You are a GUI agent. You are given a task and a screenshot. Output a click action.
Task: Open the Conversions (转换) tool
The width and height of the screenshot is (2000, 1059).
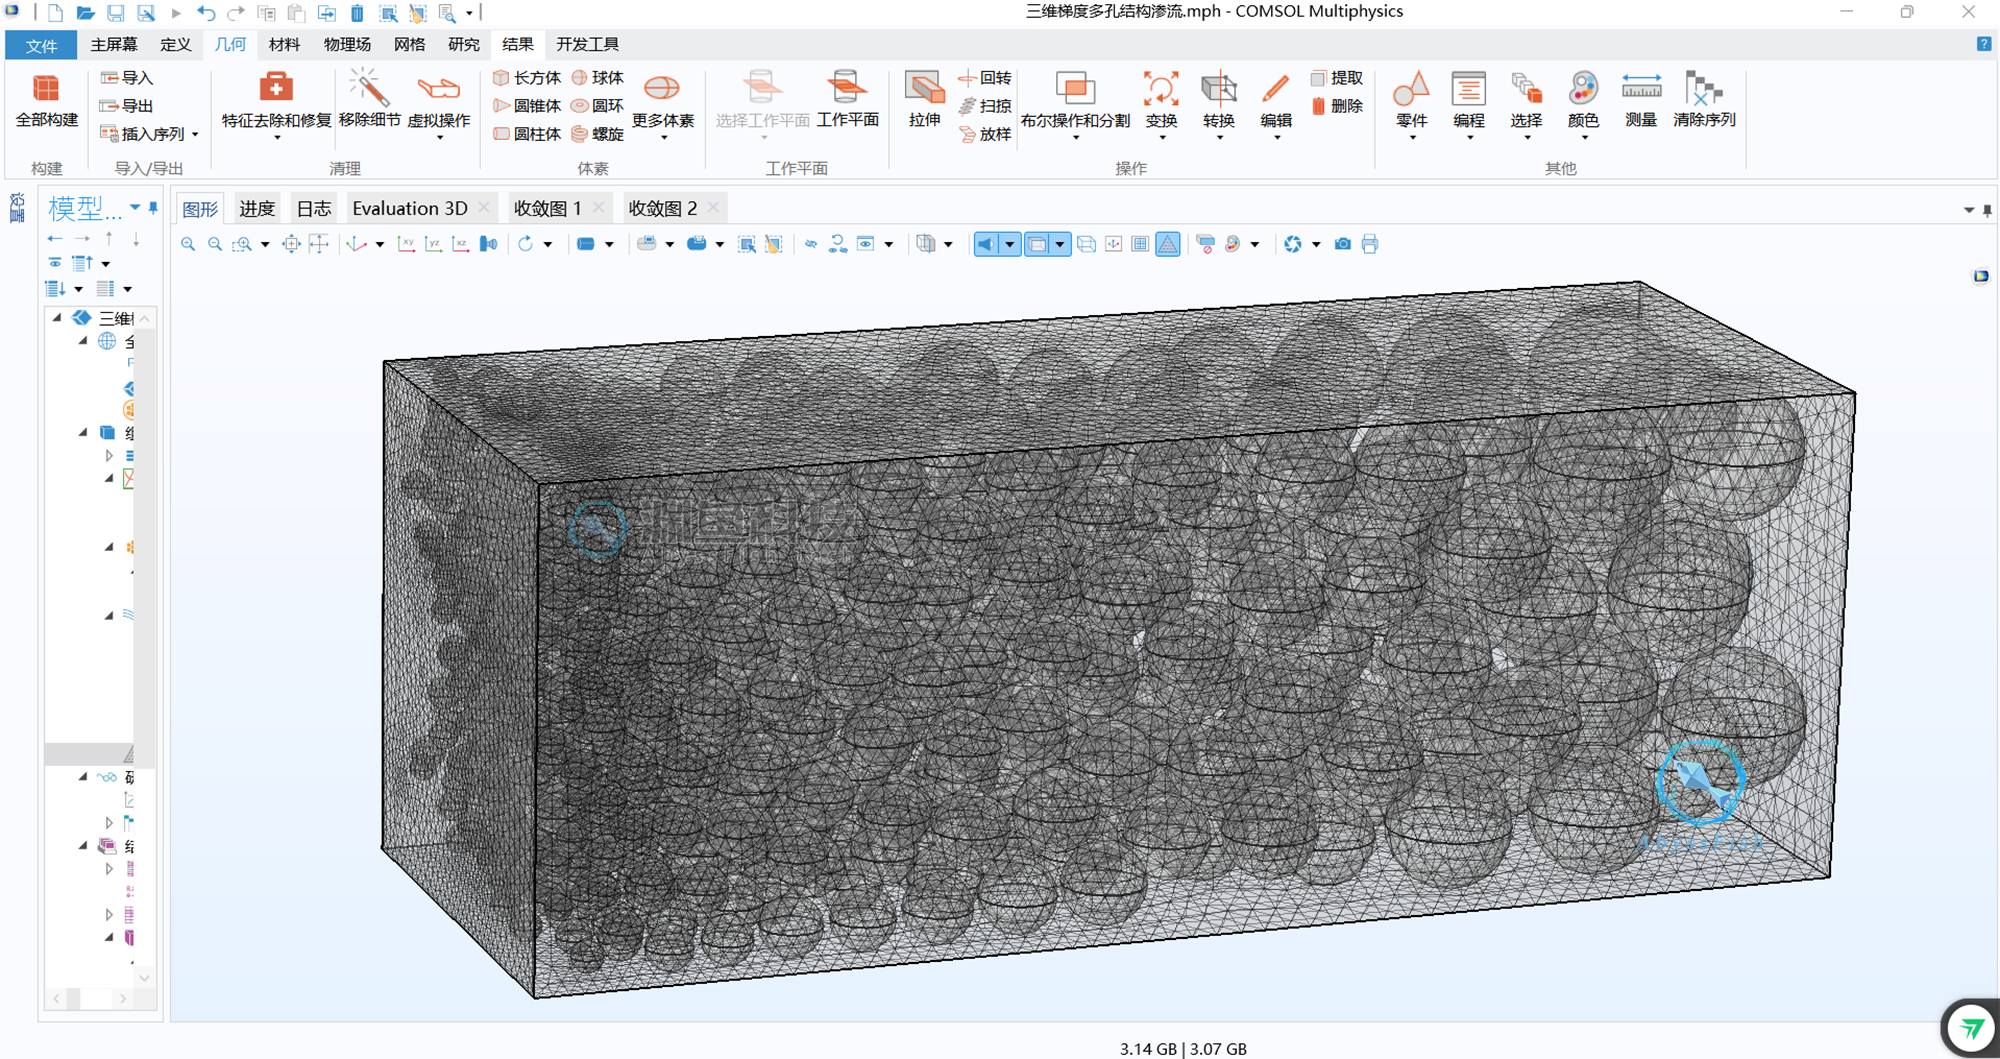pyautogui.click(x=1219, y=103)
